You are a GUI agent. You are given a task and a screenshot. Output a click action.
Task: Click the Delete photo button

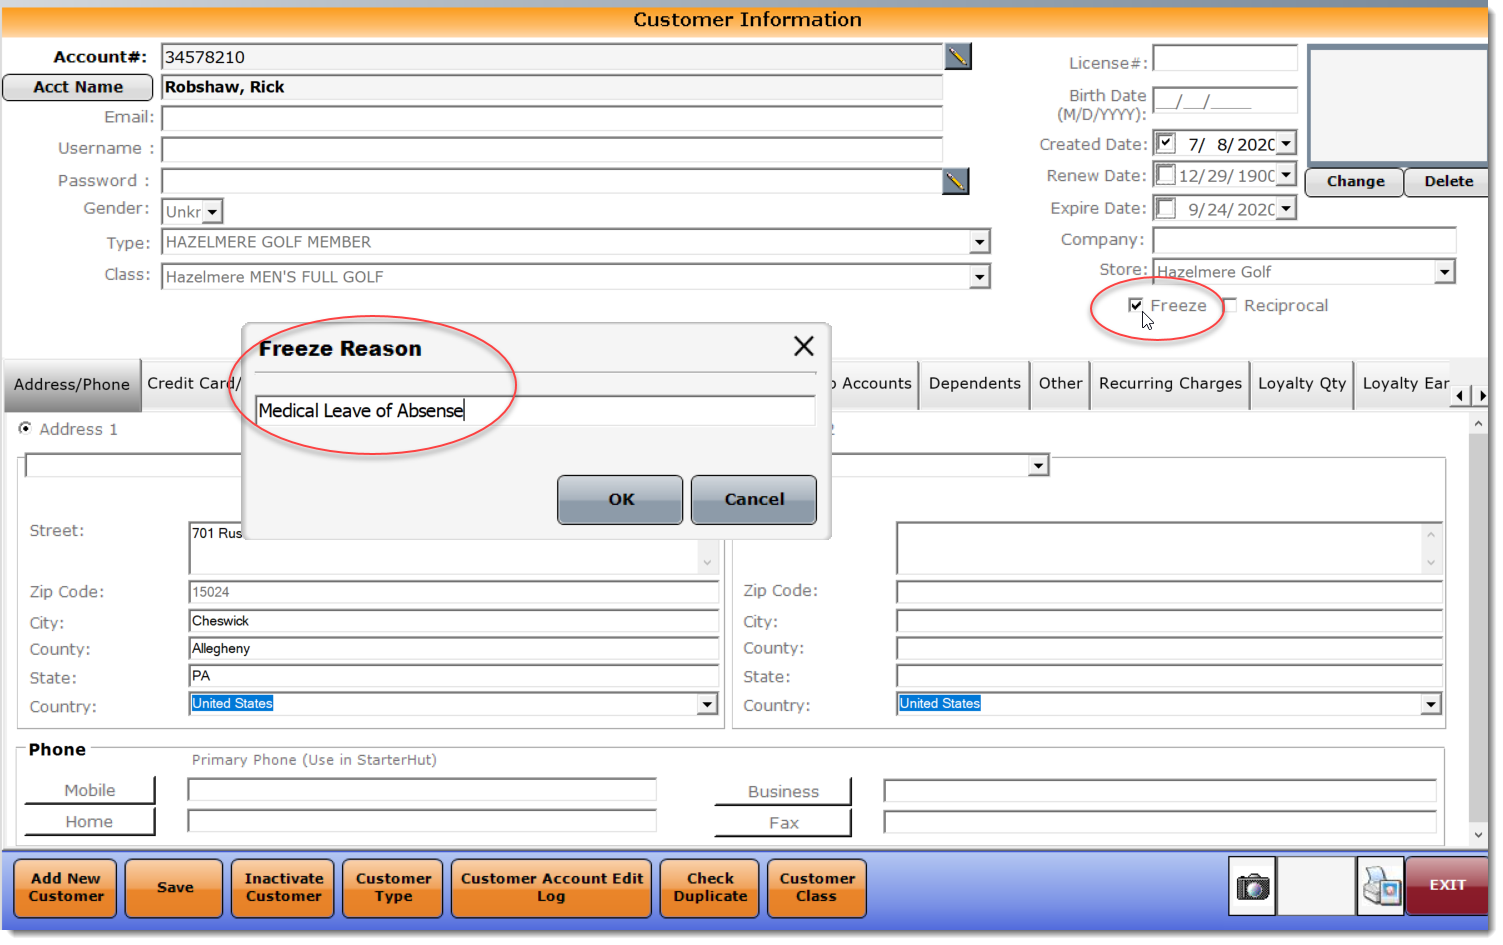click(1448, 182)
